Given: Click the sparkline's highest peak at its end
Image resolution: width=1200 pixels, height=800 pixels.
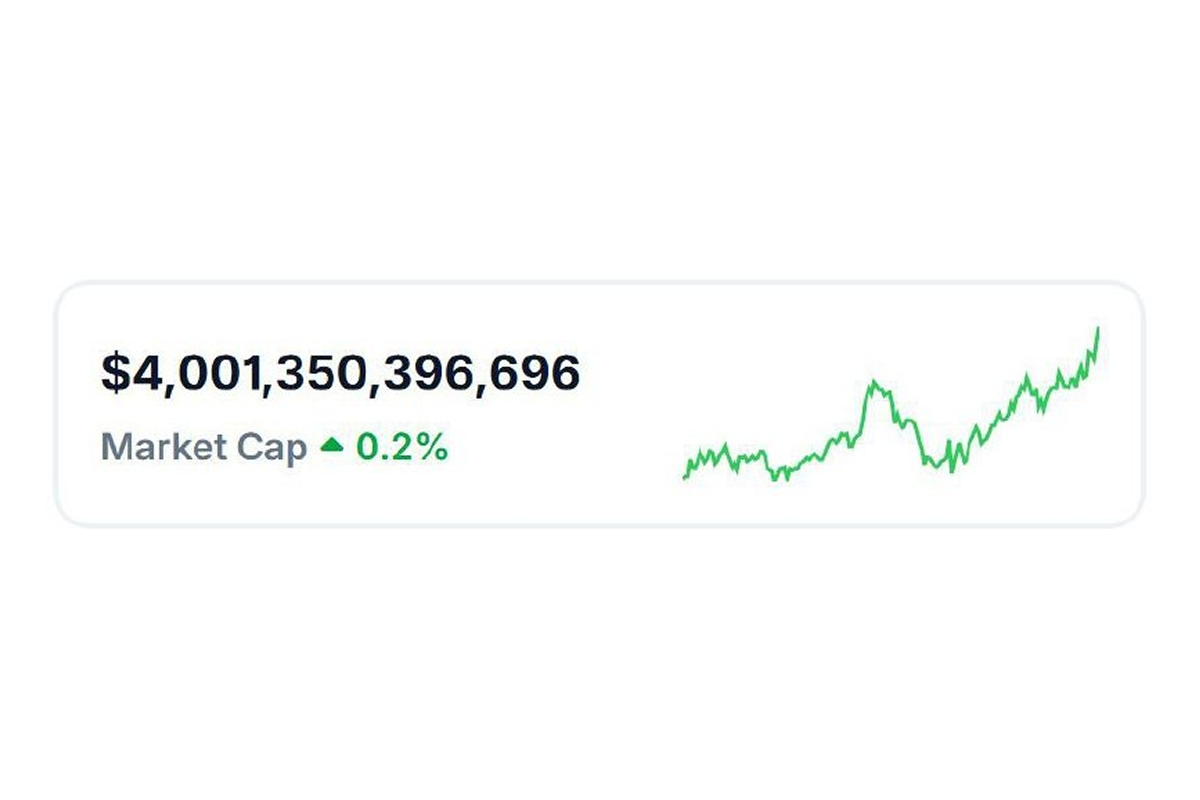Looking at the screenshot, I should [x=1098, y=329].
